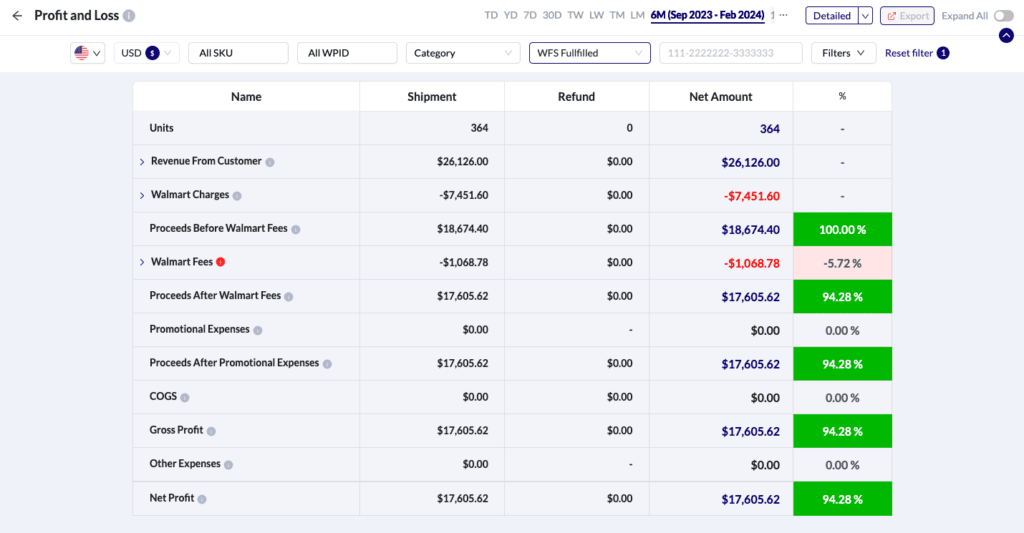Click red net amount -$7,451.60
Image resolution: width=1024 pixels, height=533 pixels.
(x=752, y=196)
